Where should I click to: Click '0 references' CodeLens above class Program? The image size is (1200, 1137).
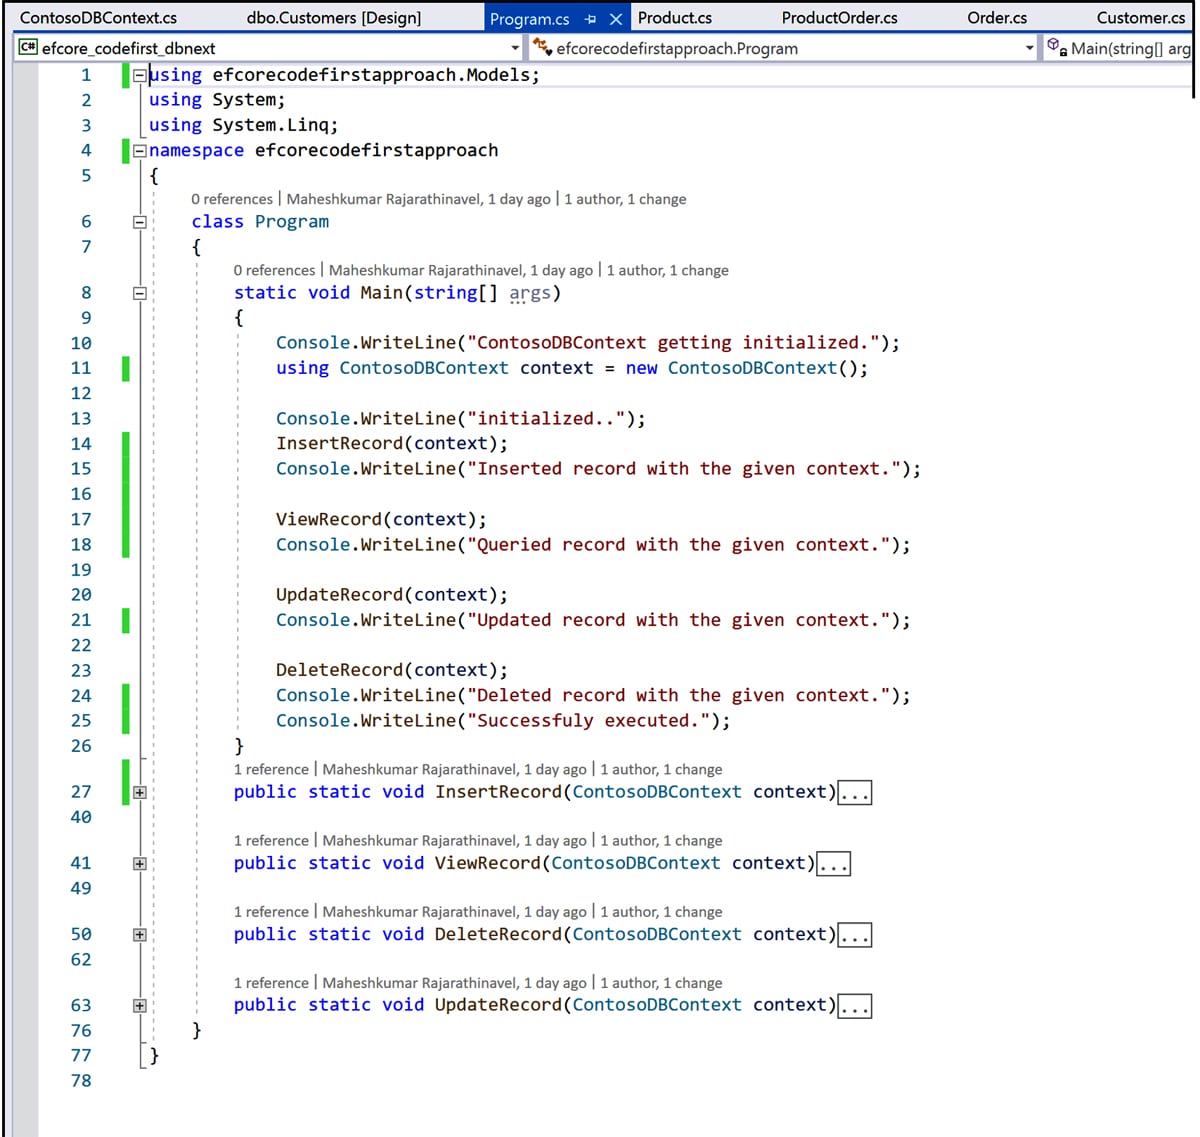(x=231, y=199)
